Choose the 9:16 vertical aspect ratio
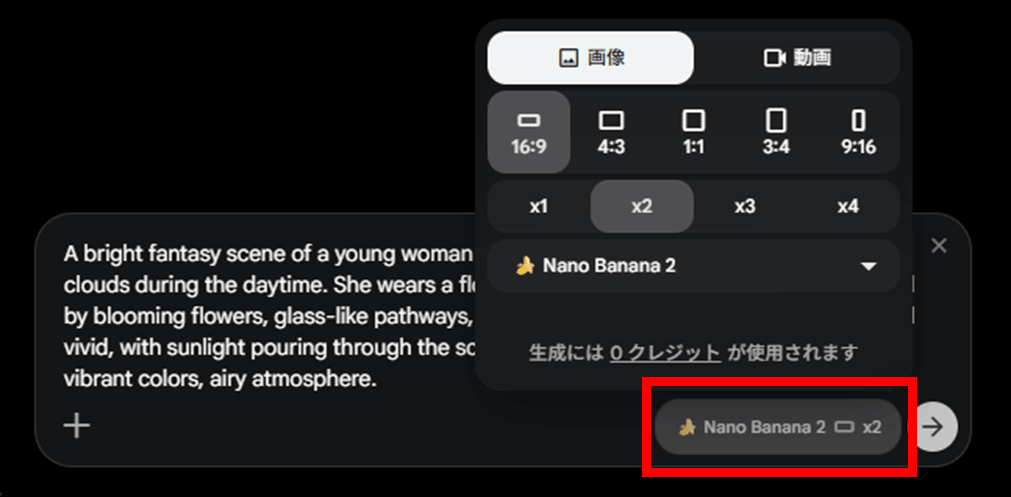 coord(858,132)
